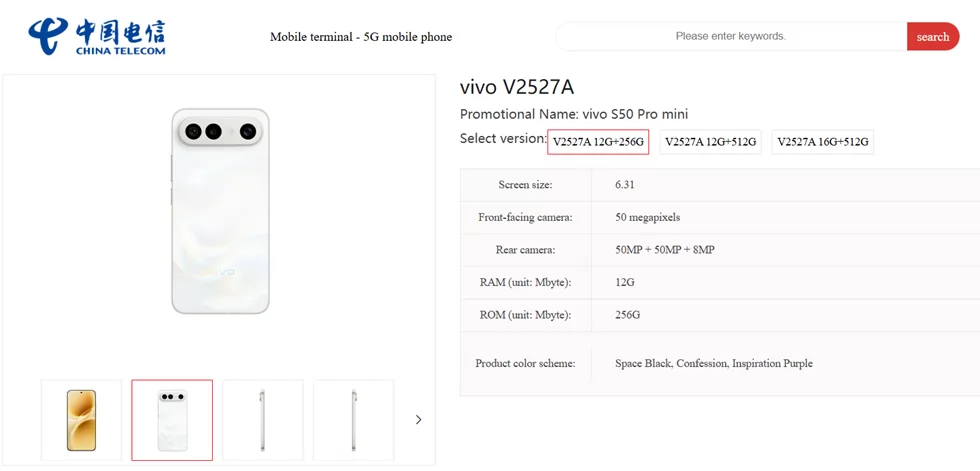Click the Product color scheme value text
Image resolution: width=980 pixels, height=471 pixels.
pyautogui.click(x=714, y=364)
